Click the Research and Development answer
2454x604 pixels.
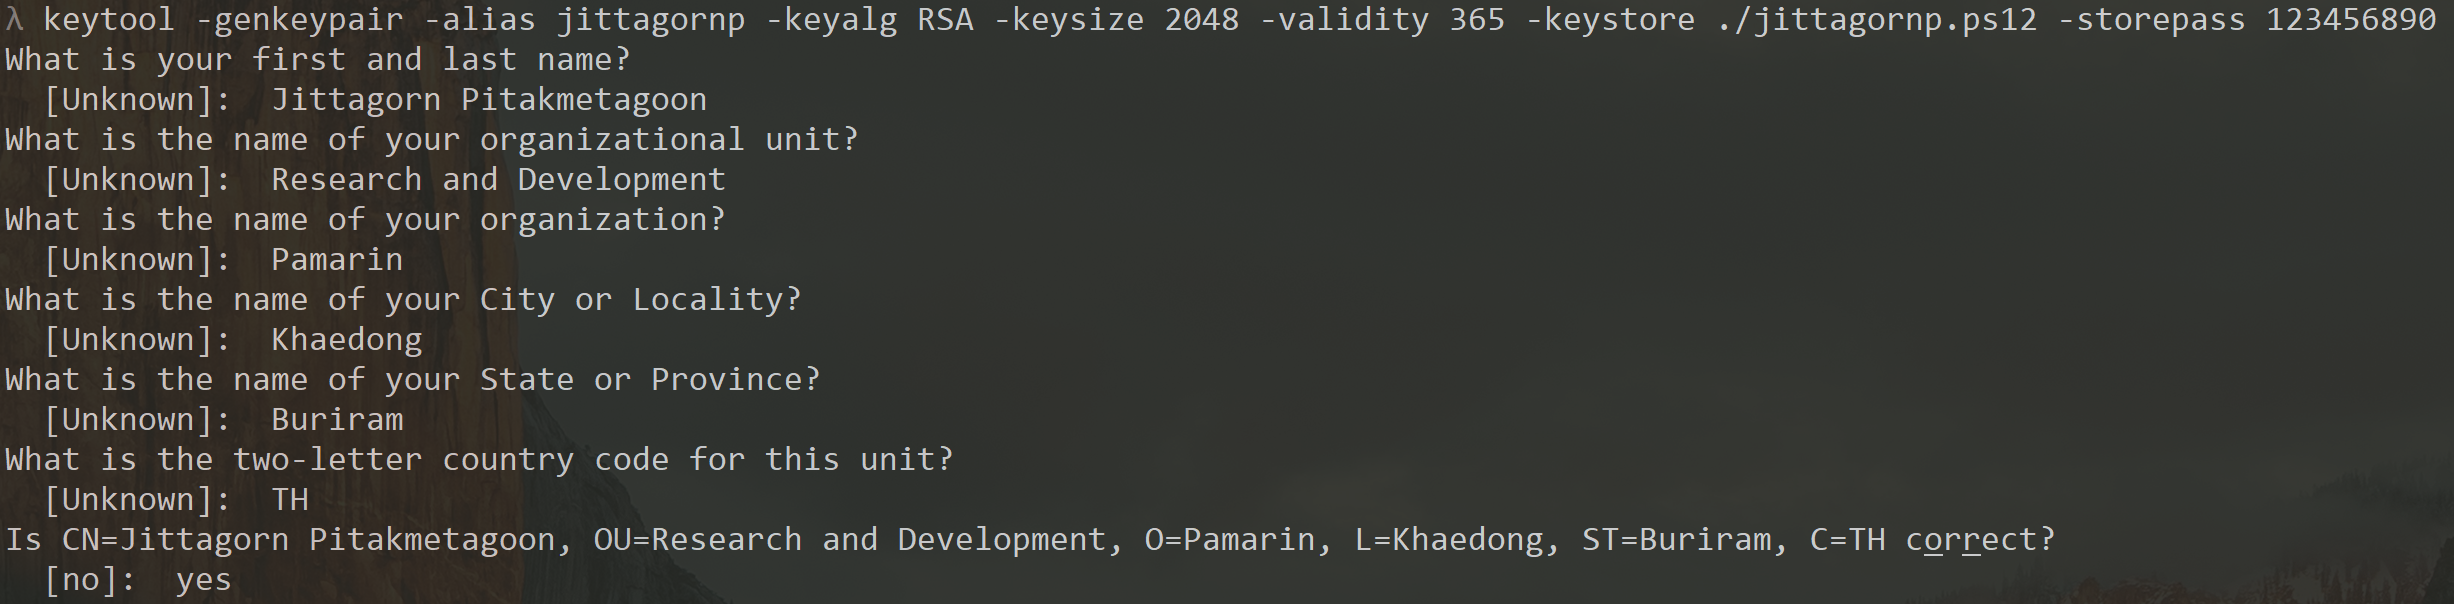(498, 180)
